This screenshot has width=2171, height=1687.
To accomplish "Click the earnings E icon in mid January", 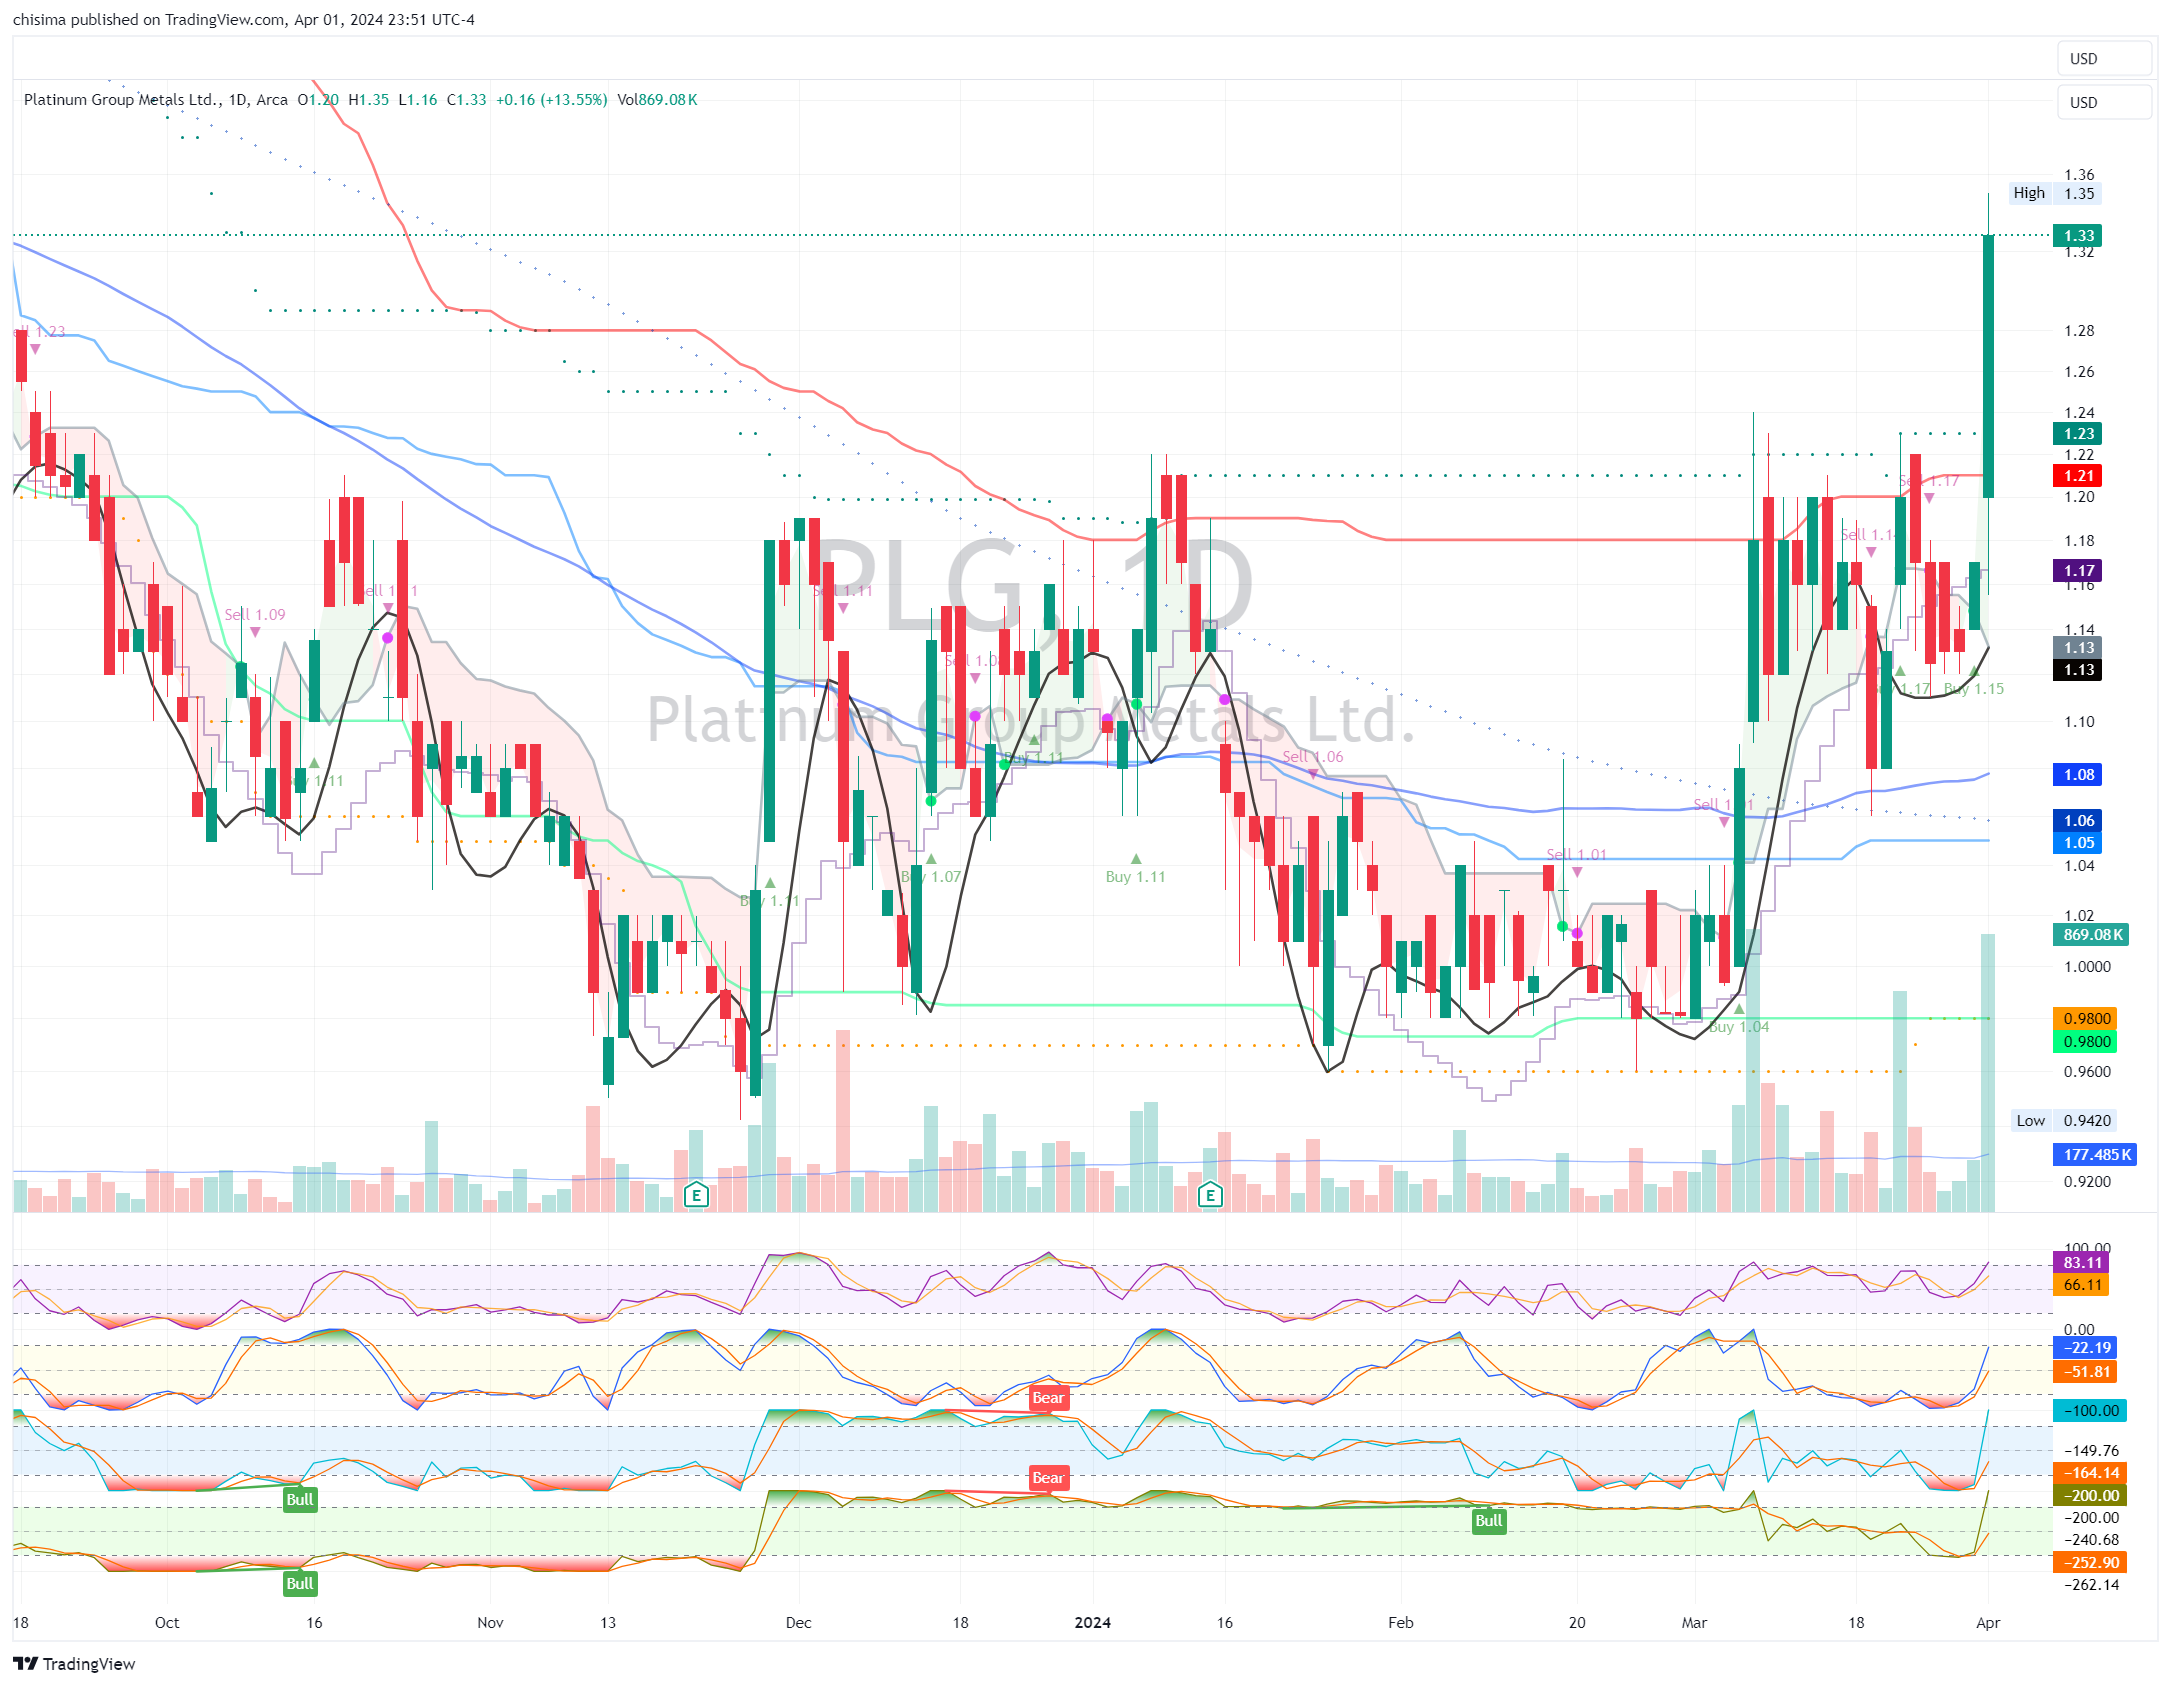I will [x=1210, y=1194].
